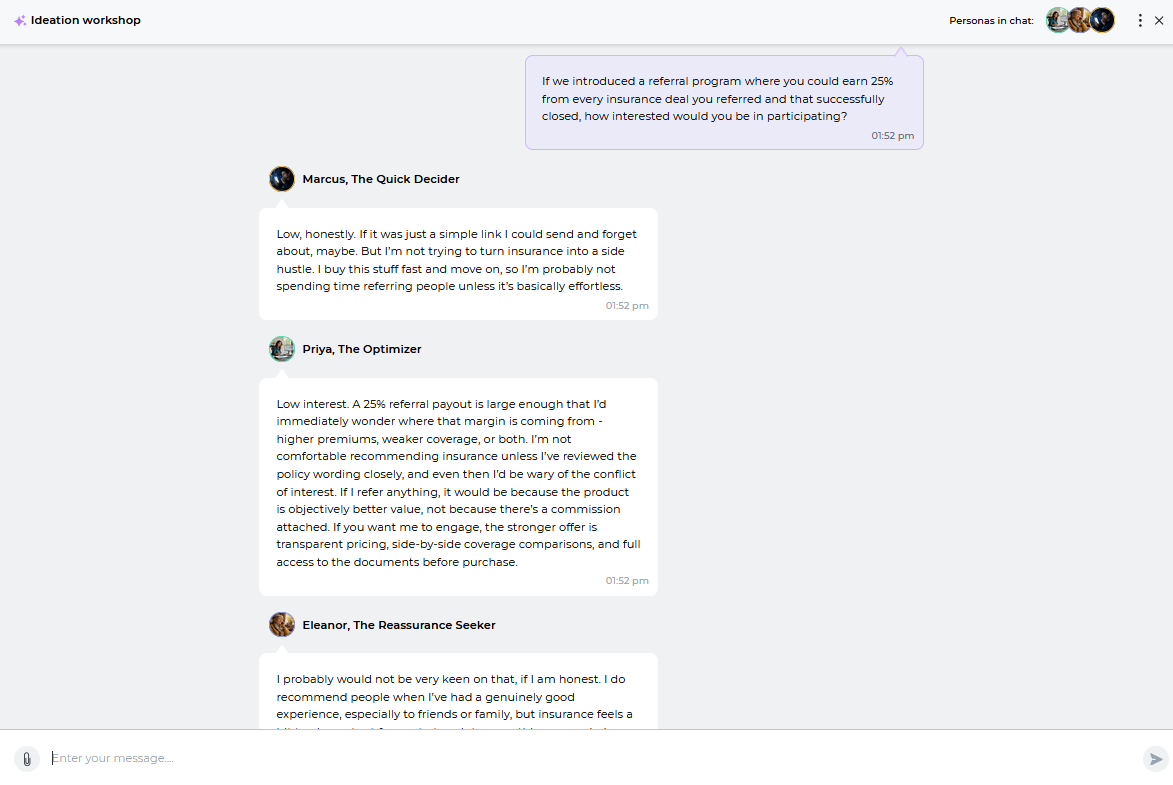Select last persona avatar in header

pyautogui.click(x=1102, y=20)
